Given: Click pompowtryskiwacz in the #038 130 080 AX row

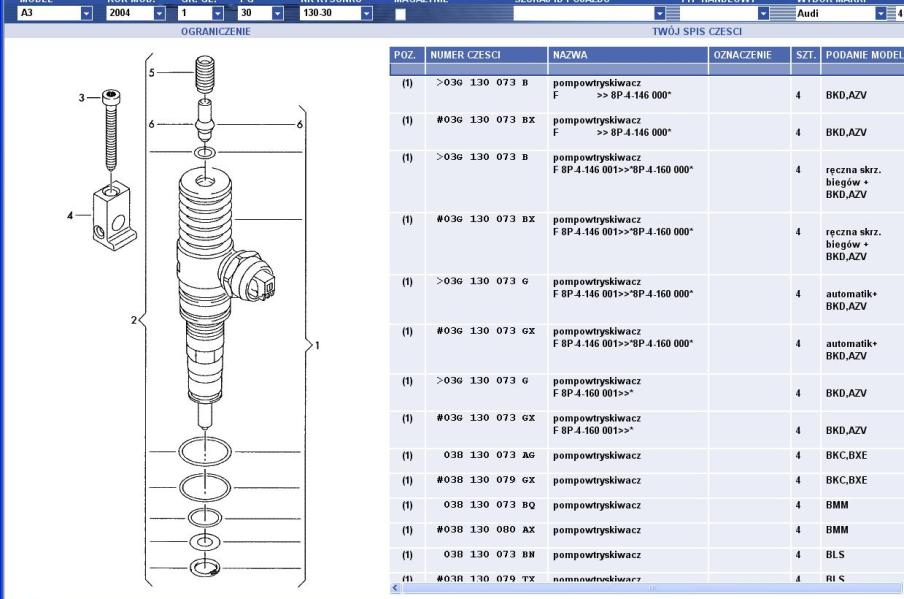Looking at the screenshot, I should pos(597,530).
